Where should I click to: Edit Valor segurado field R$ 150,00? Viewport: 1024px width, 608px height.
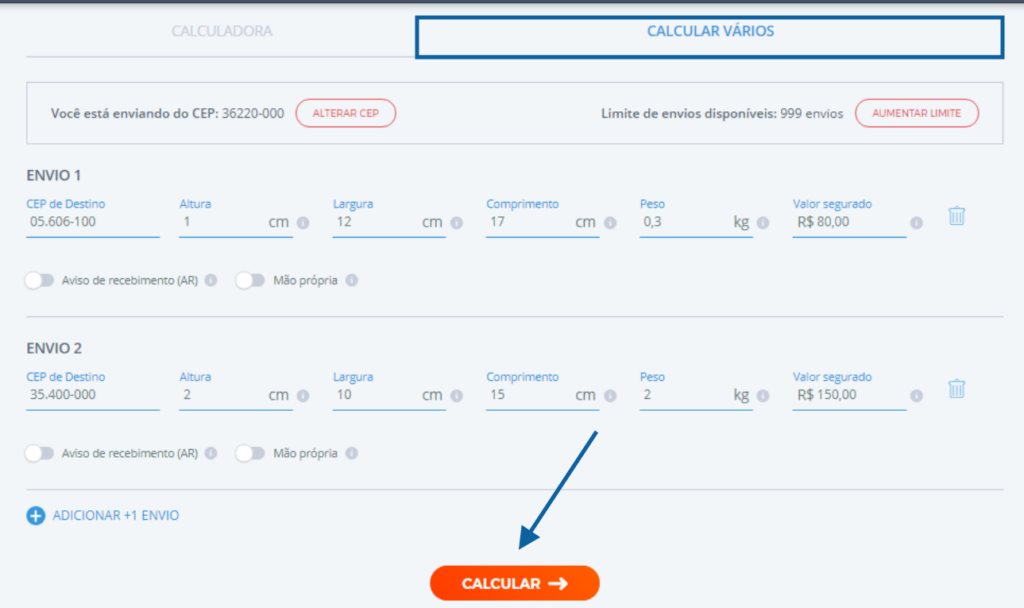tap(849, 395)
